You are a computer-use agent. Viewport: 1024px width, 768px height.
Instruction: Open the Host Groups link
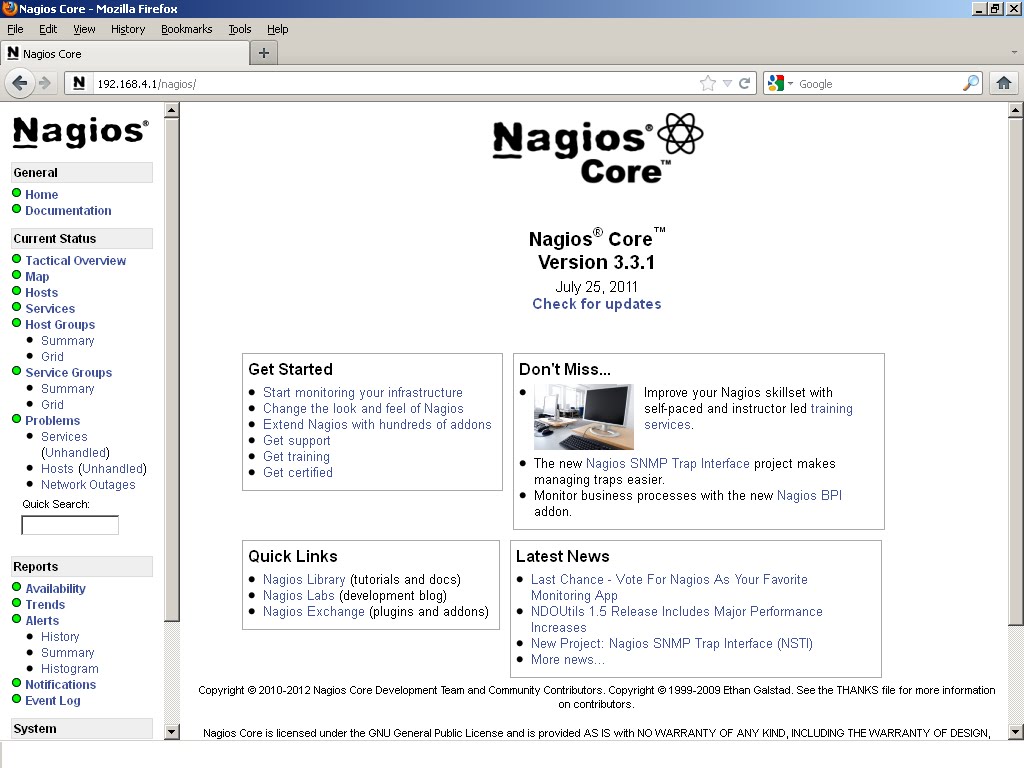pyautogui.click(x=60, y=325)
